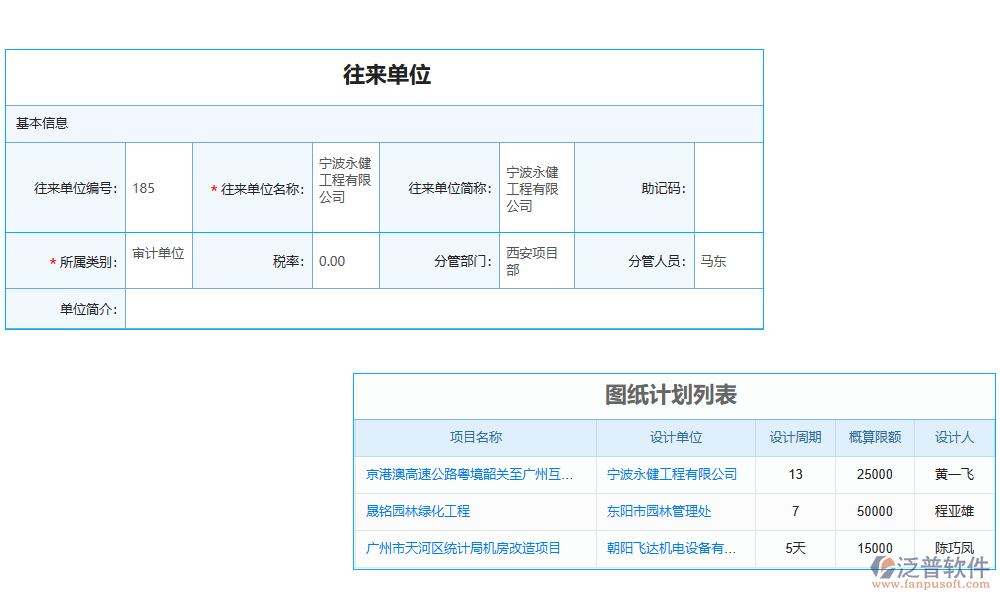Select the 分管人员 field showing 马东
Image resolution: width=1000 pixels, height=600 pixels.
(729, 260)
